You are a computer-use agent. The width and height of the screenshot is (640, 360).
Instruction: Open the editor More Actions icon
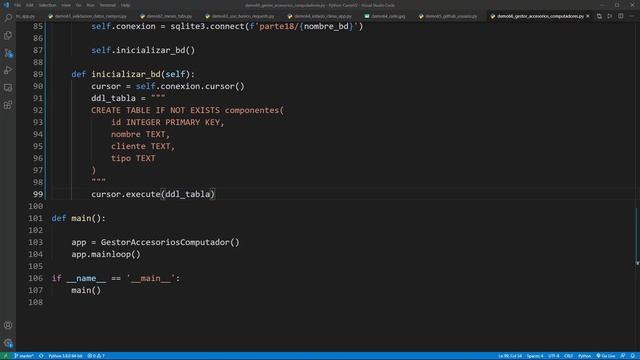click(x=631, y=16)
